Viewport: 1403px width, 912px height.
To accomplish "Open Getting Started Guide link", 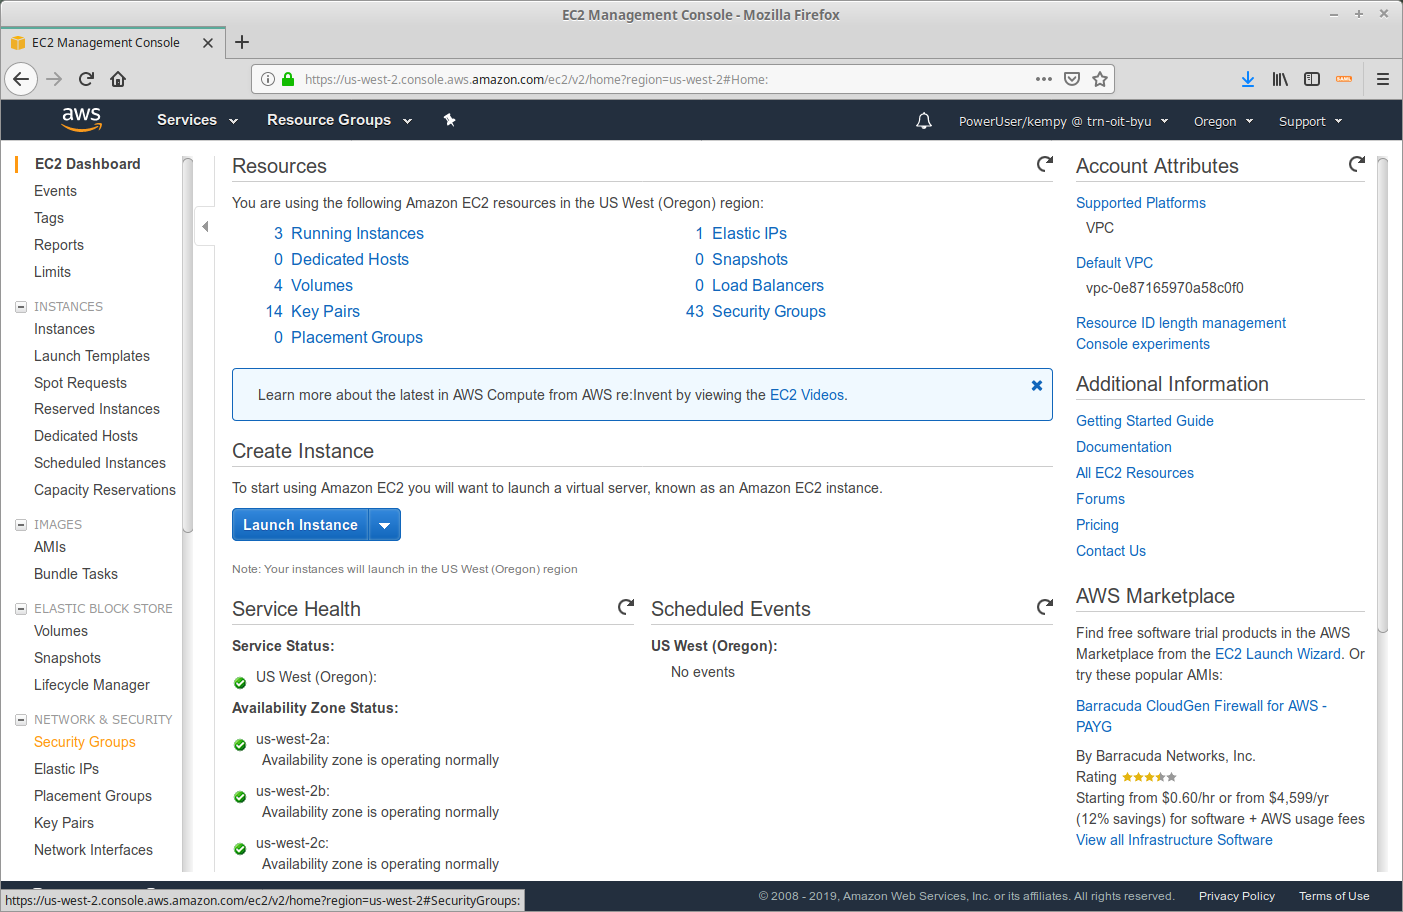I will pos(1145,421).
